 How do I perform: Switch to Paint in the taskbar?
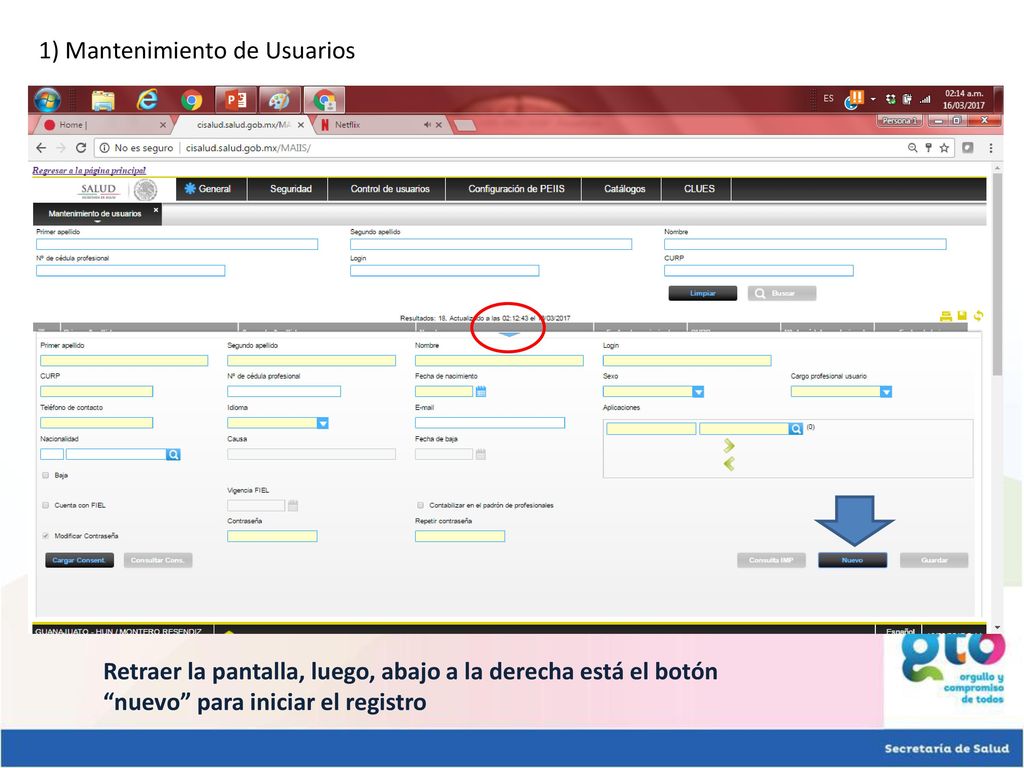pyautogui.click(x=280, y=100)
